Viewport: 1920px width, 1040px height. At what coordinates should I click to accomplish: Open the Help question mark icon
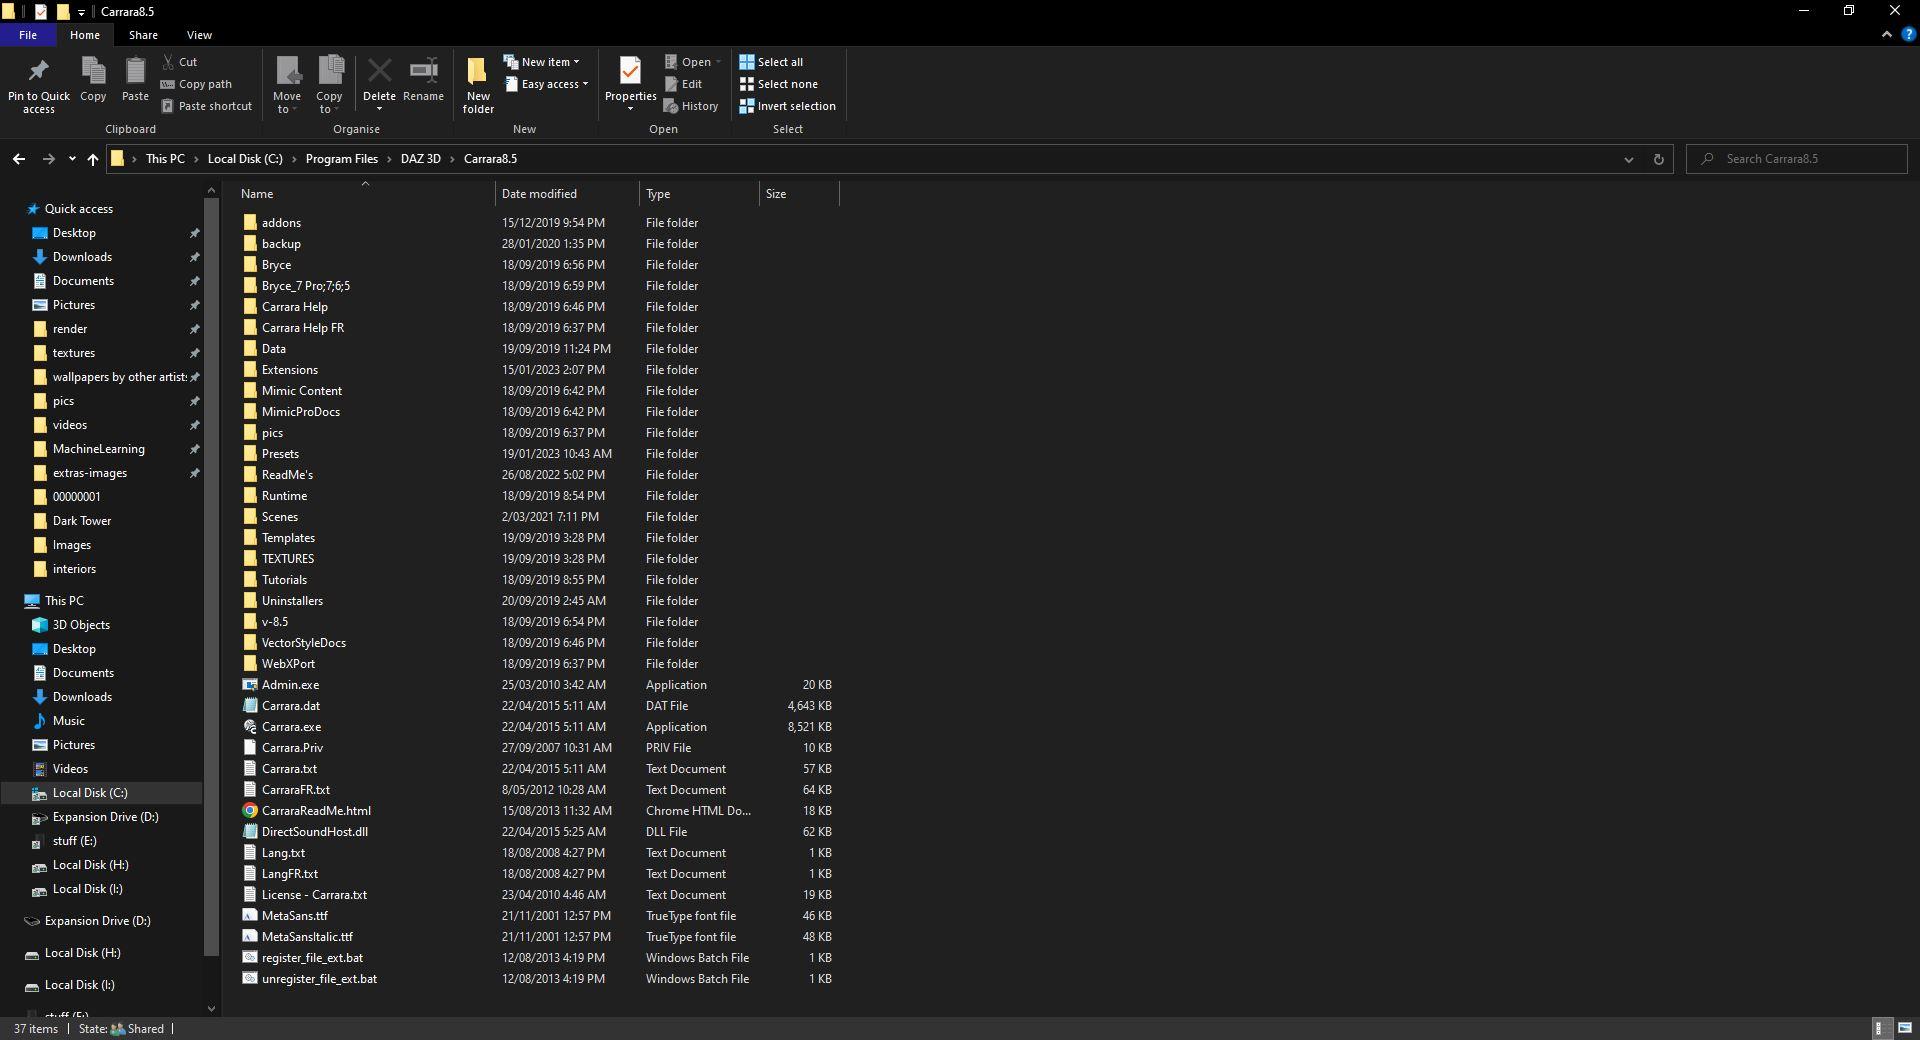click(x=1908, y=34)
